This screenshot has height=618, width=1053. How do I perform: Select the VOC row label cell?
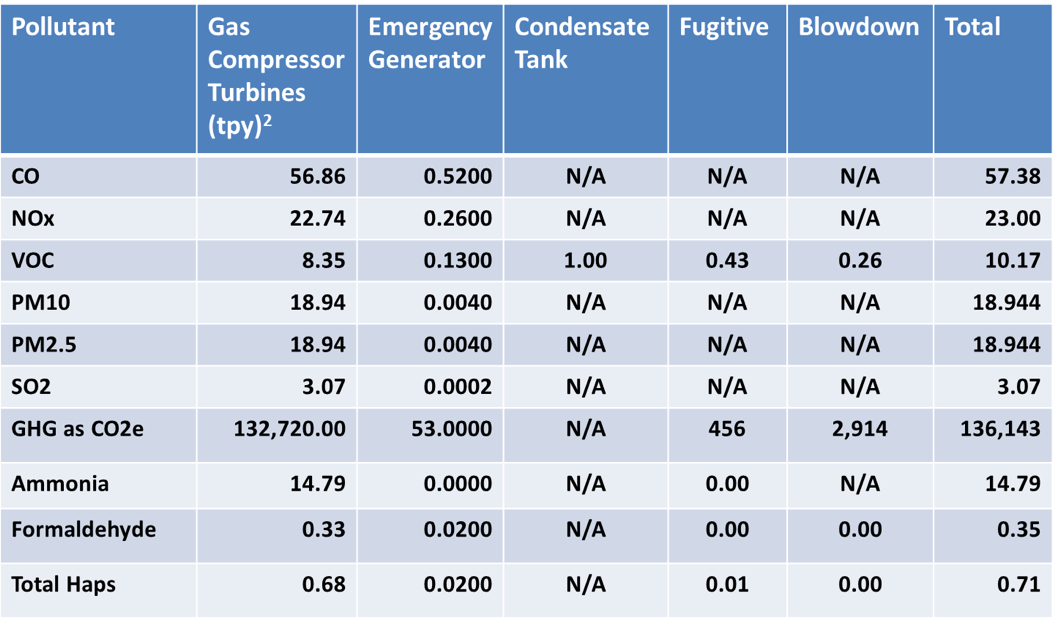(x=33, y=260)
